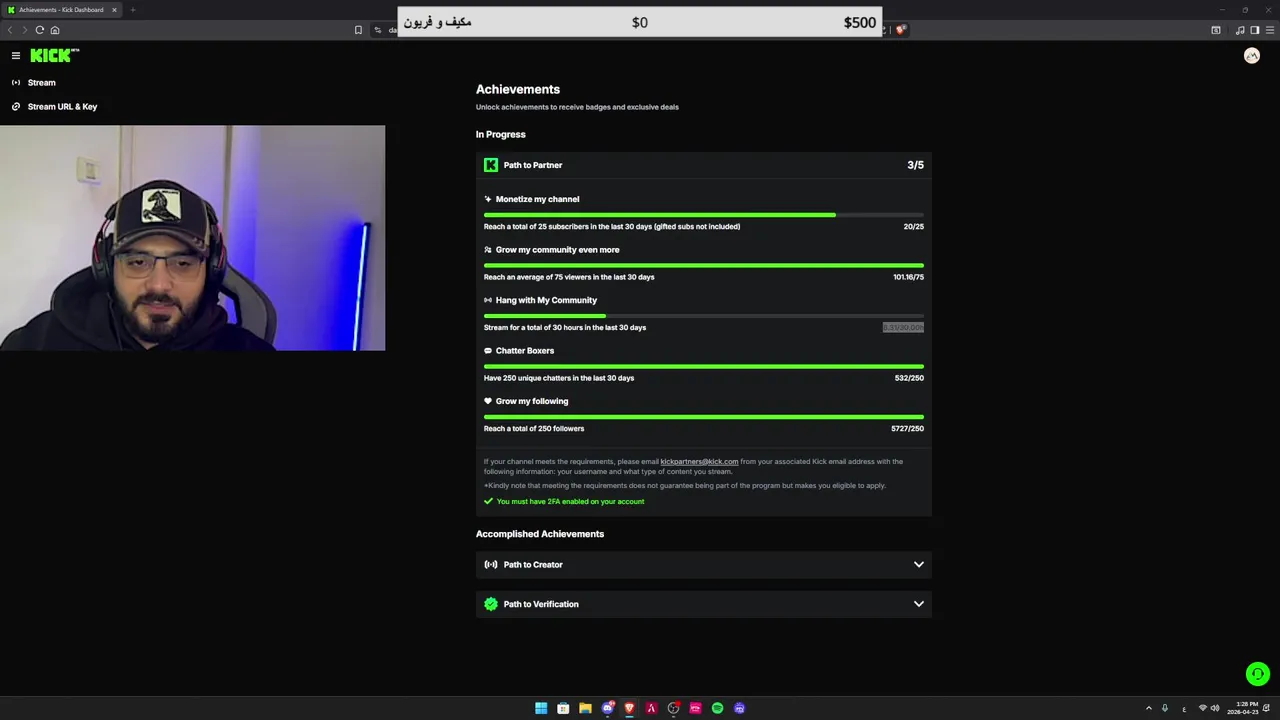Viewport: 1280px width, 720px height.
Task: Open the browser media control music-note icon
Action: tap(1240, 30)
